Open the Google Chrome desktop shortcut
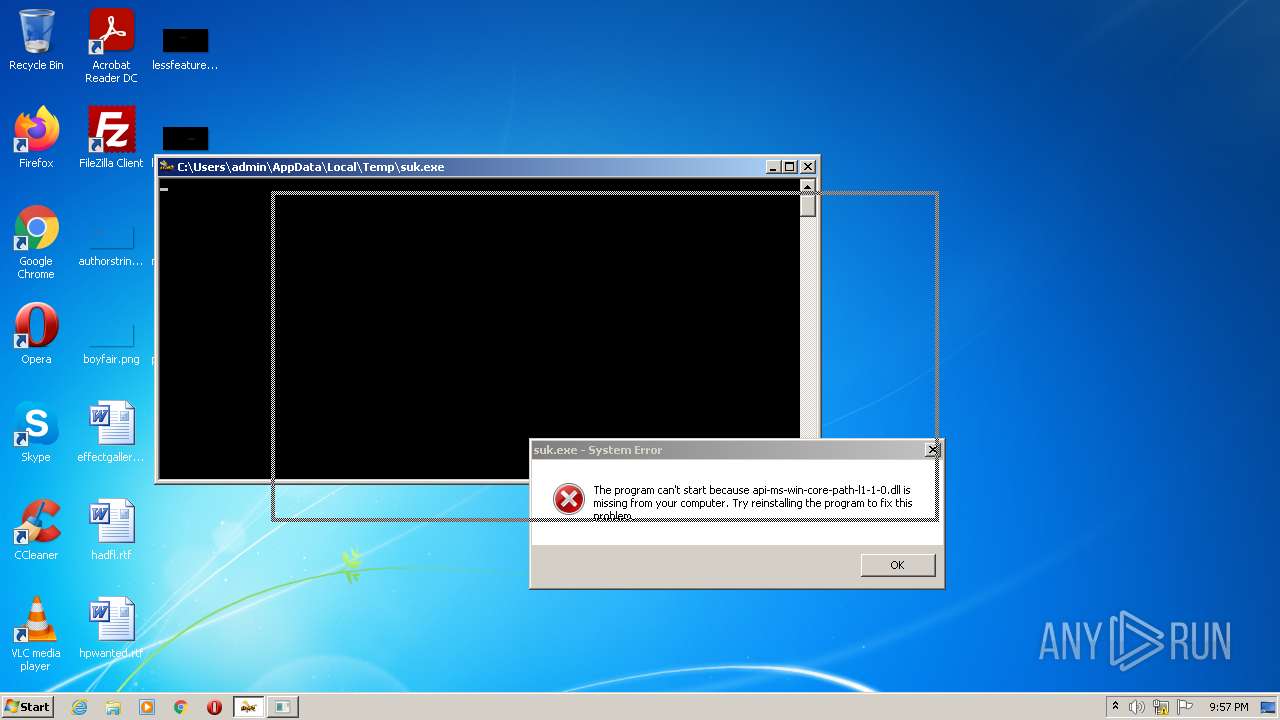 pos(36,242)
